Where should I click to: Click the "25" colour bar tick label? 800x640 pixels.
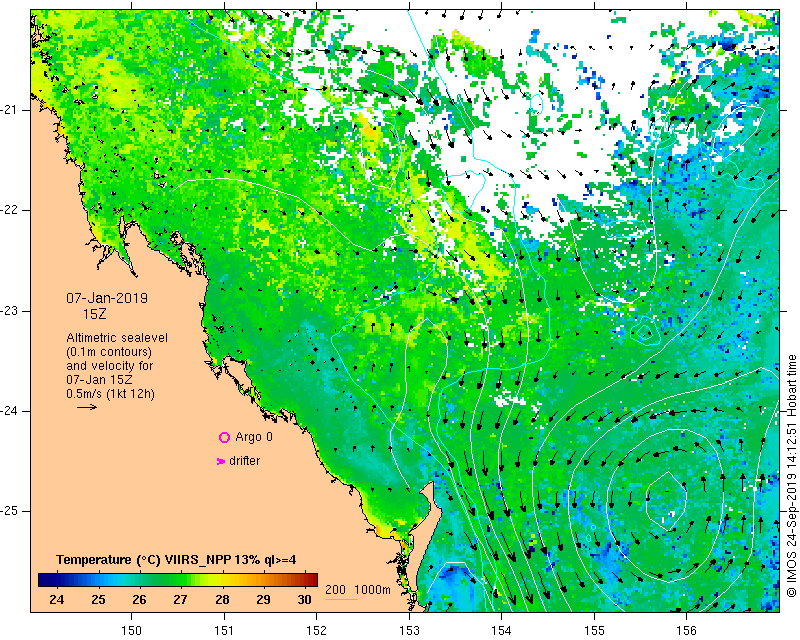tap(98, 599)
